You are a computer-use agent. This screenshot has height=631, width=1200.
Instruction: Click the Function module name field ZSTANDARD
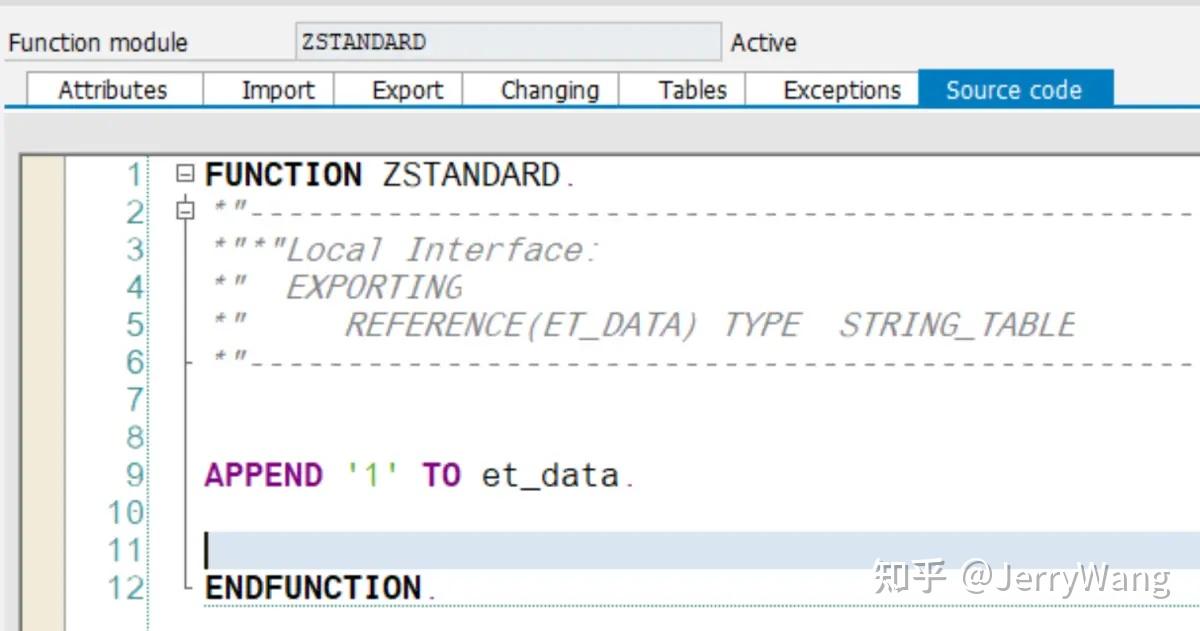pyautogui.click(x=508, y=42)
